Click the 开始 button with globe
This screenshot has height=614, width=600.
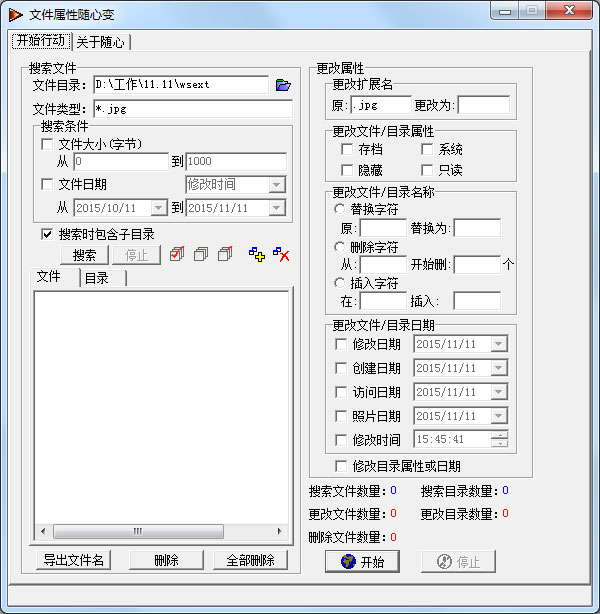tap(362, 562)
